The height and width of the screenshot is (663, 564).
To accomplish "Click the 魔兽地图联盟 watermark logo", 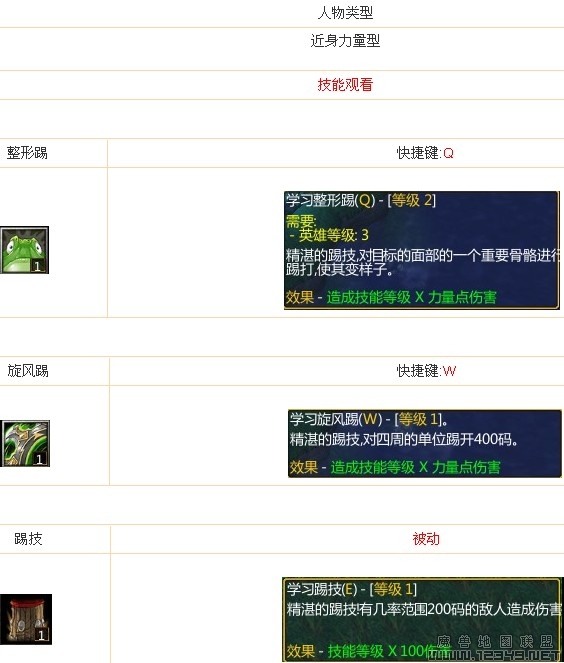I will 495,648.
